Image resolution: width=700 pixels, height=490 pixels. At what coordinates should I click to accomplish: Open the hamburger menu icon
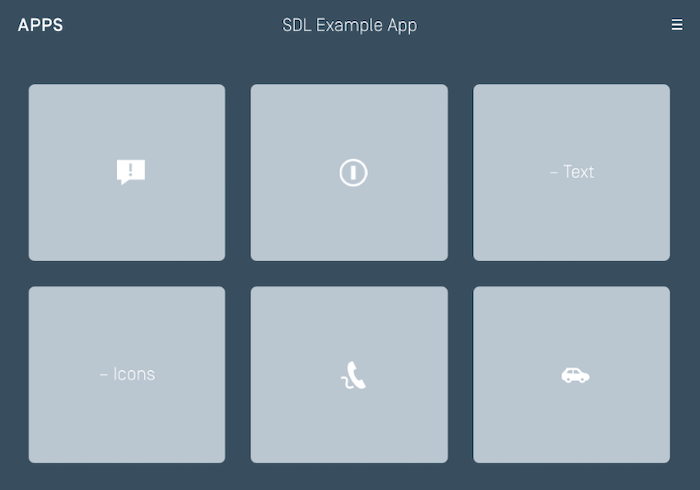(677, 25)
